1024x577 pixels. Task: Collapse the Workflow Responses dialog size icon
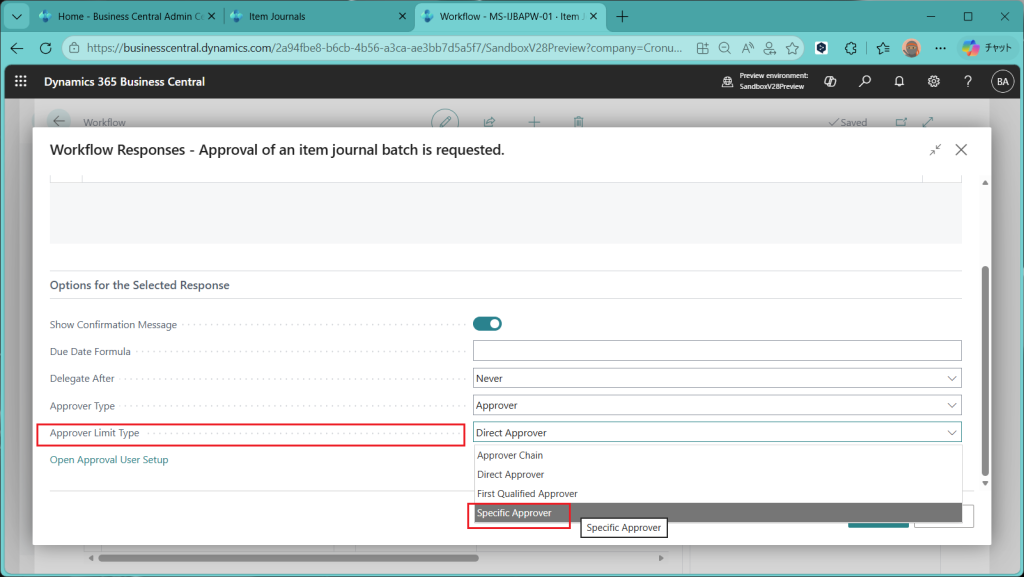tap(934, 150)
